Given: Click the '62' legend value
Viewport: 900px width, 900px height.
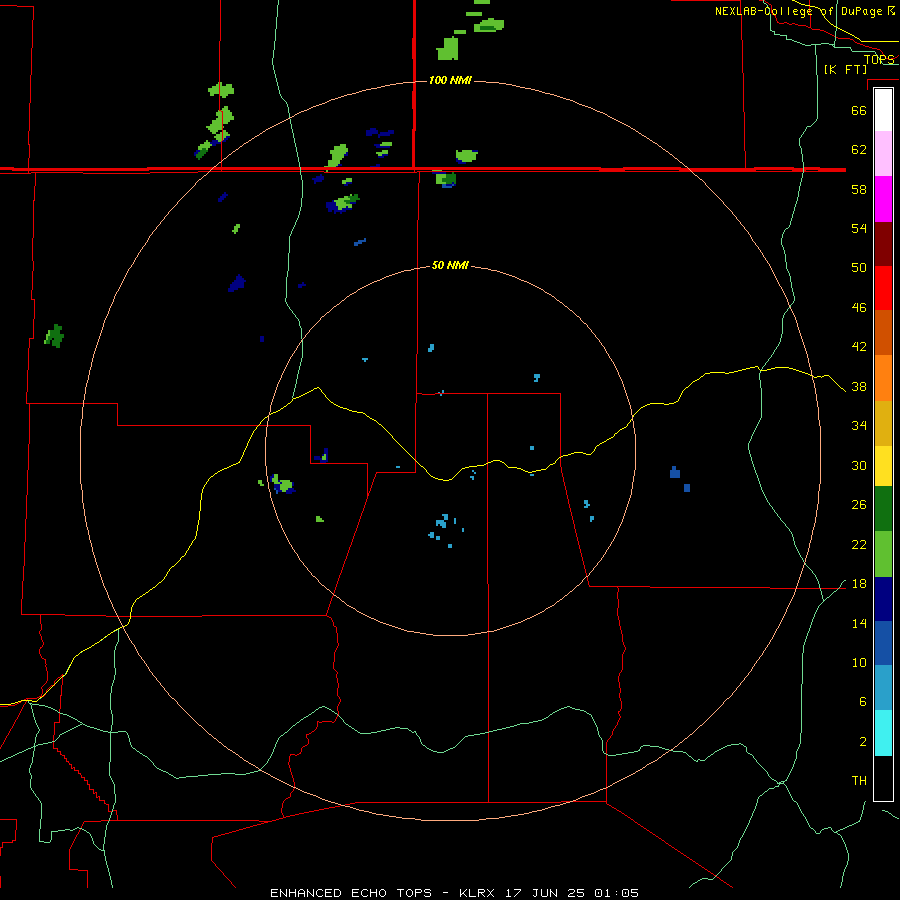Looking at the screenshot, I should point(859,150).
